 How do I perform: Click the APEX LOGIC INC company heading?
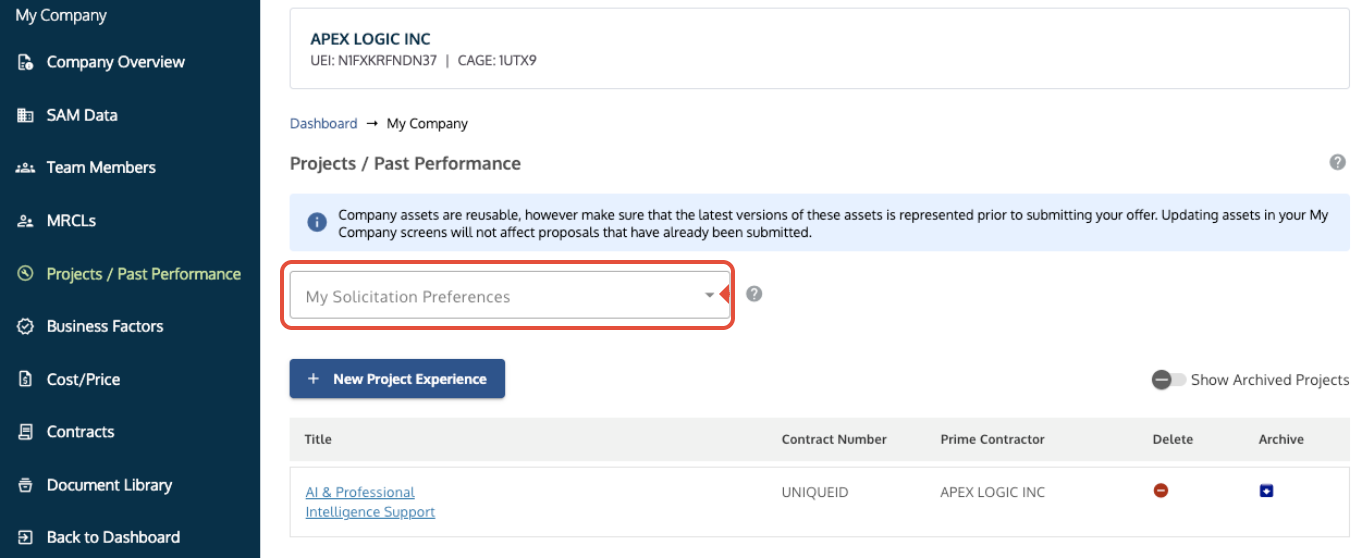pos(371,39)
